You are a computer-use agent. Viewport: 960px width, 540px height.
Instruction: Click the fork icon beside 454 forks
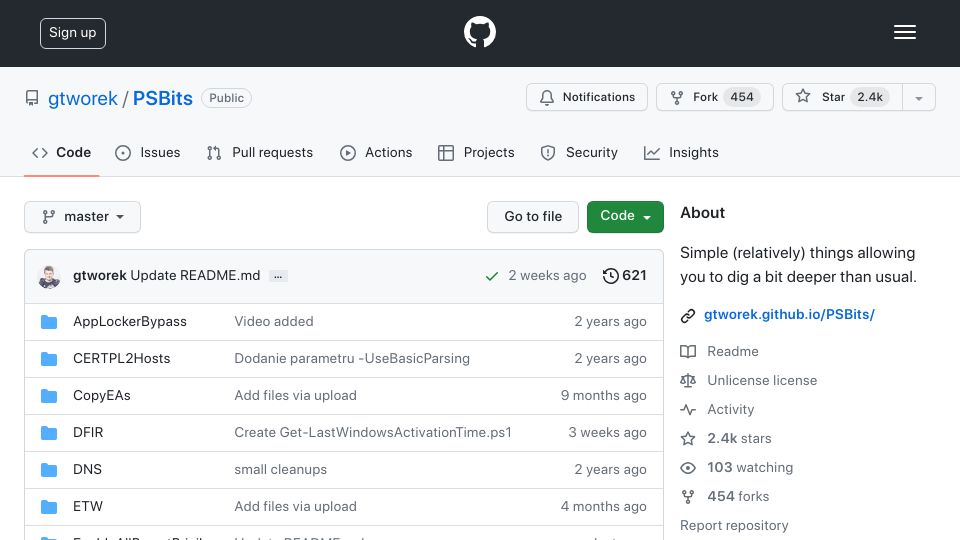688,497
